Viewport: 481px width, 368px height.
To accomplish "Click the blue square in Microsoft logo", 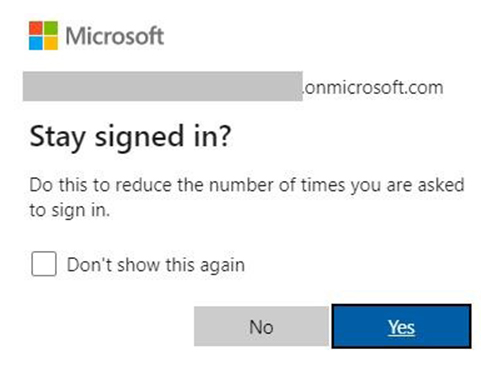I will pos(36,43).
